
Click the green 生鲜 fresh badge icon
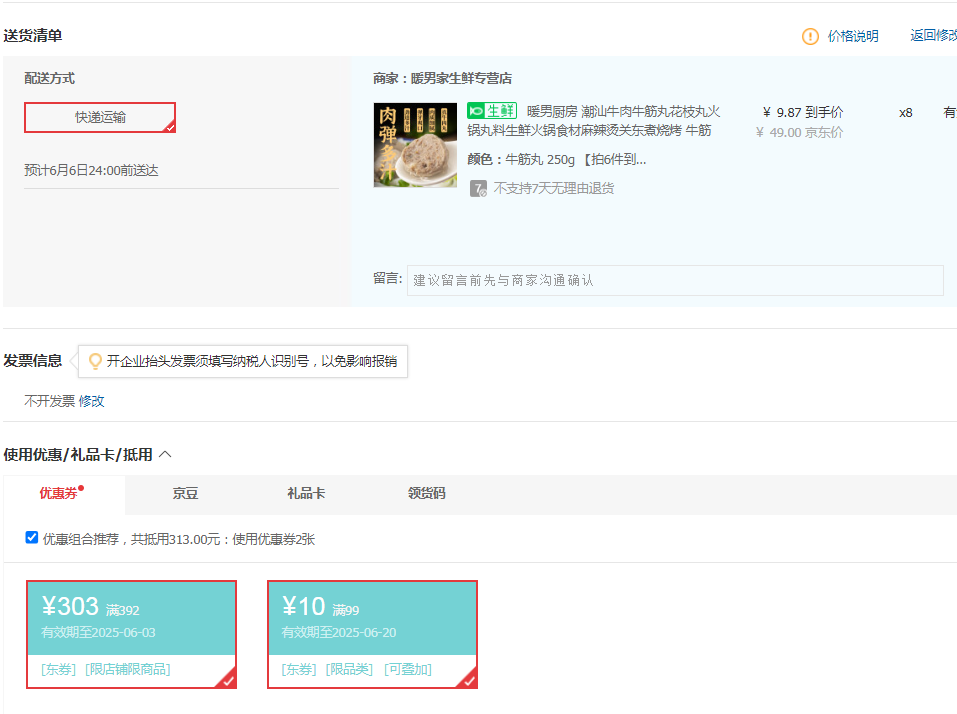[492, 110]
